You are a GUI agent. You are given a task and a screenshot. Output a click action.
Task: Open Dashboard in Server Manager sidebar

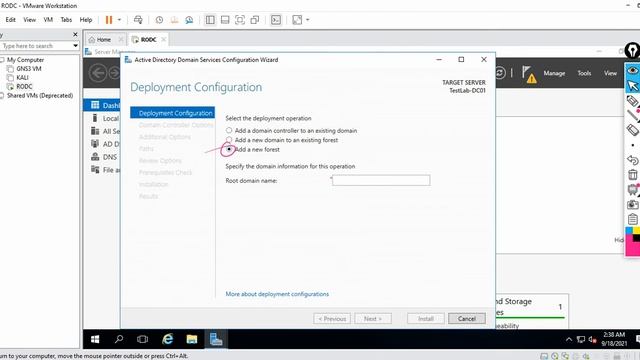coord(102,105)
